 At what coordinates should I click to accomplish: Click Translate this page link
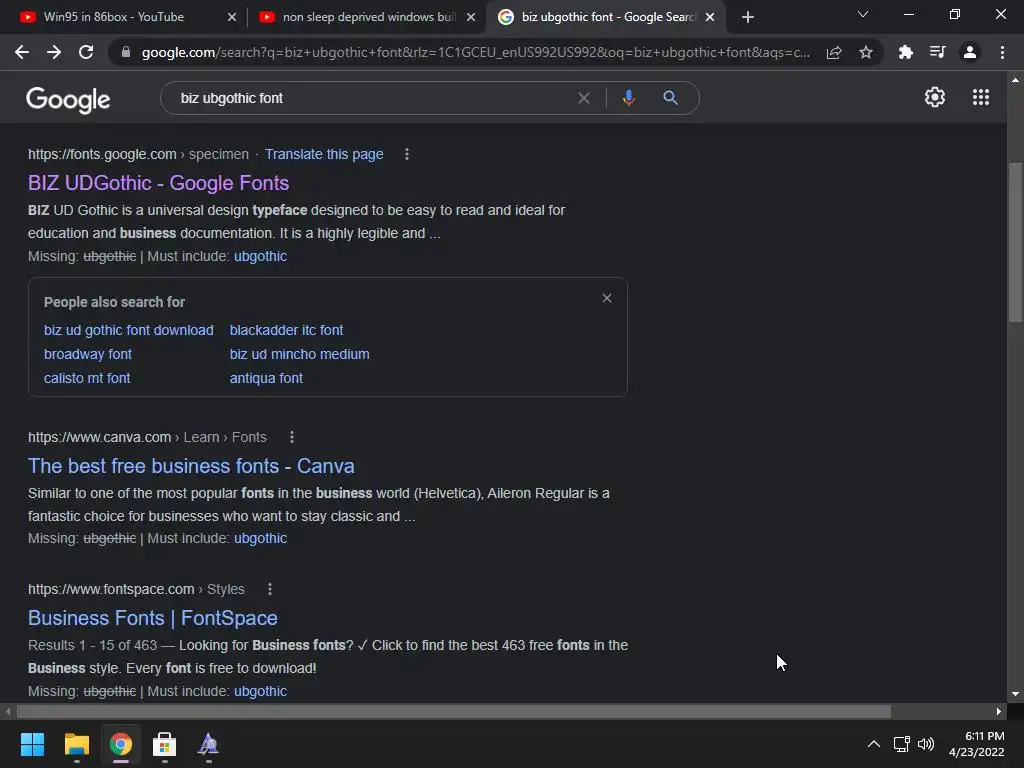pyautogui.click(x=324, y=154)
